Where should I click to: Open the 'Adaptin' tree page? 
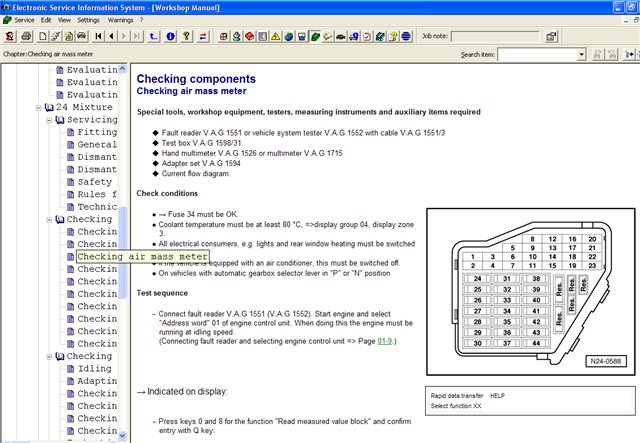[97, 381]
